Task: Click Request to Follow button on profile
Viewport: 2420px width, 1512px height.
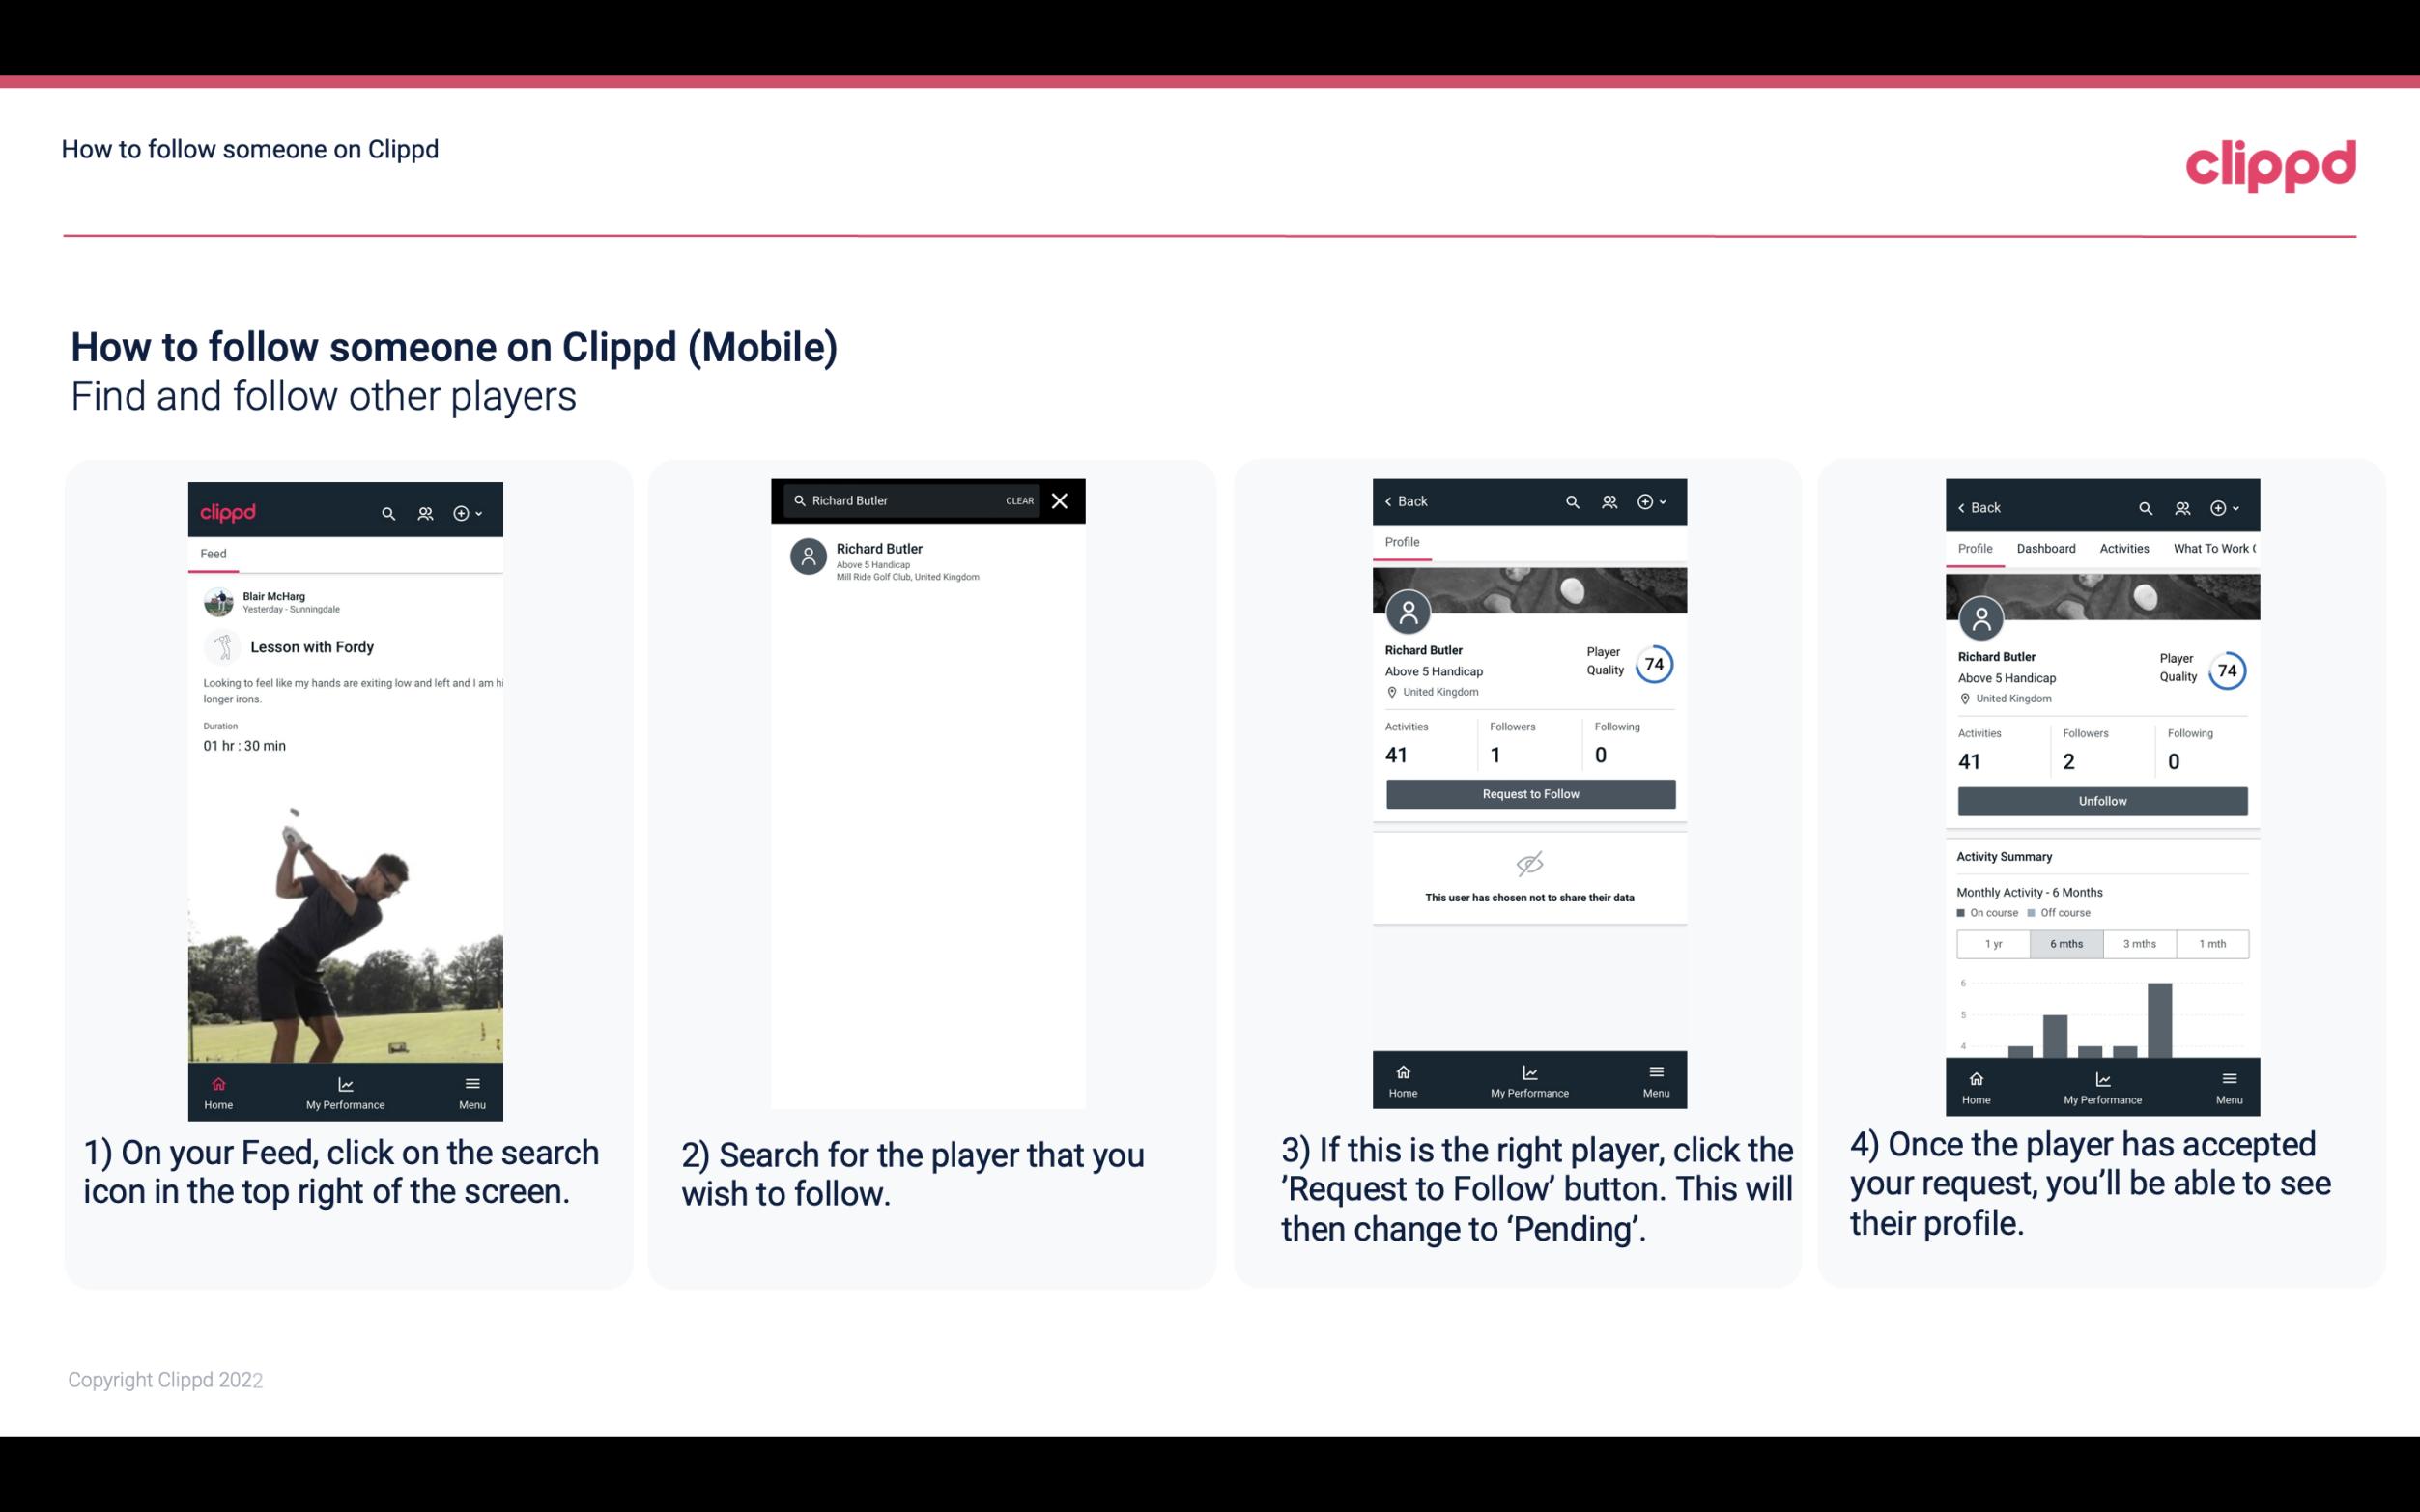Action: (x=1528, y=794)
